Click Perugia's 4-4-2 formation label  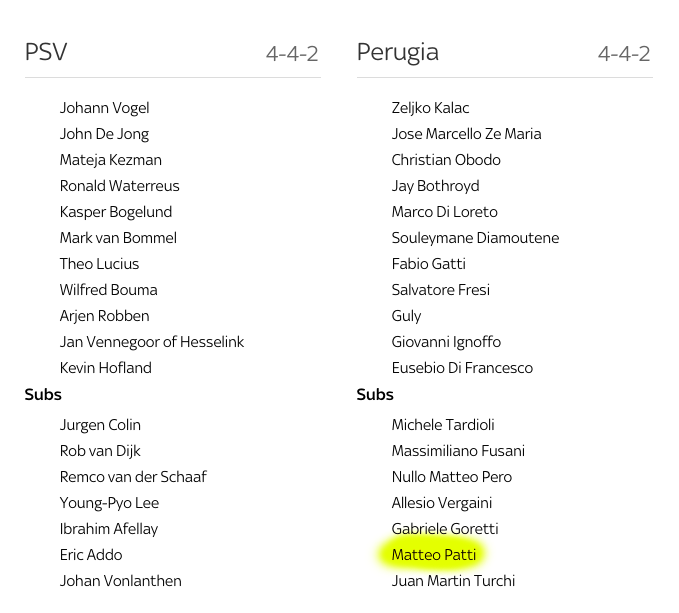point(624,54)
